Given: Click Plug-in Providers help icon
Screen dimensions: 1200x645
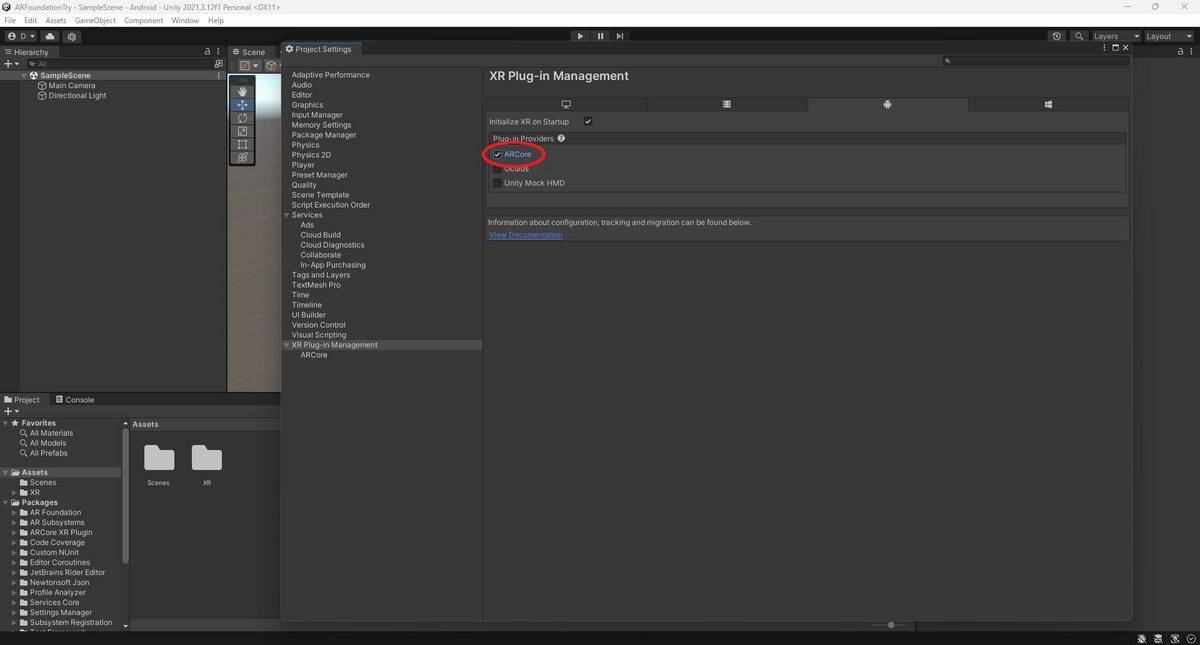Looking at the screenshot, I should (561, 138).
